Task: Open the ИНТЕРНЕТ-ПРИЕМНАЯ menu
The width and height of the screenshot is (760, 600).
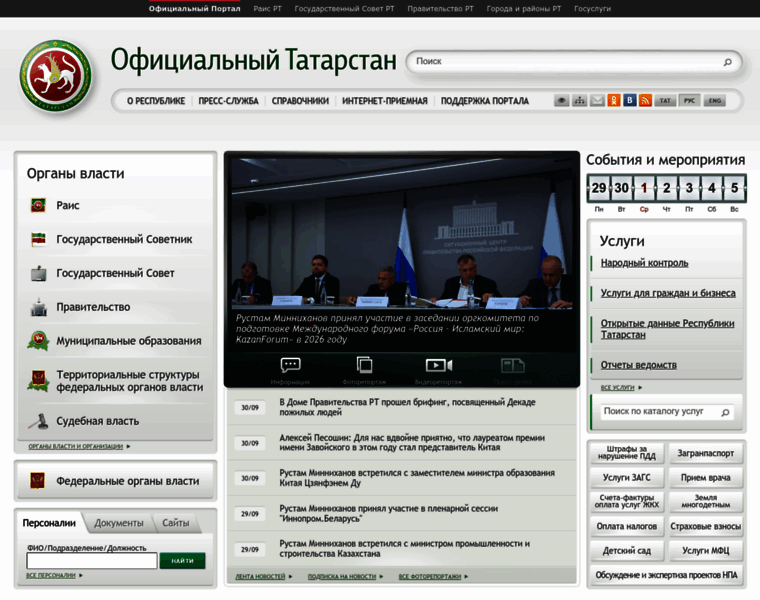Action: pos(385,101)
